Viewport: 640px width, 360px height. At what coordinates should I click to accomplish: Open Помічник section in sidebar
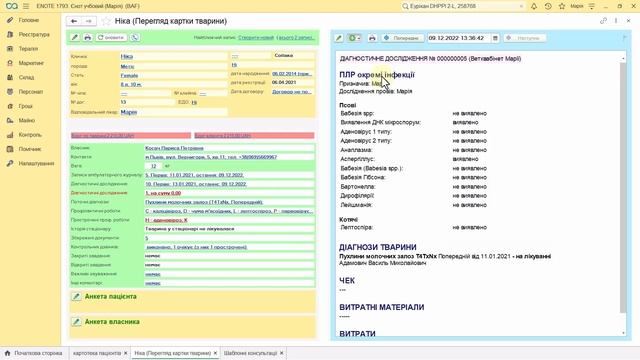point(30,149)
